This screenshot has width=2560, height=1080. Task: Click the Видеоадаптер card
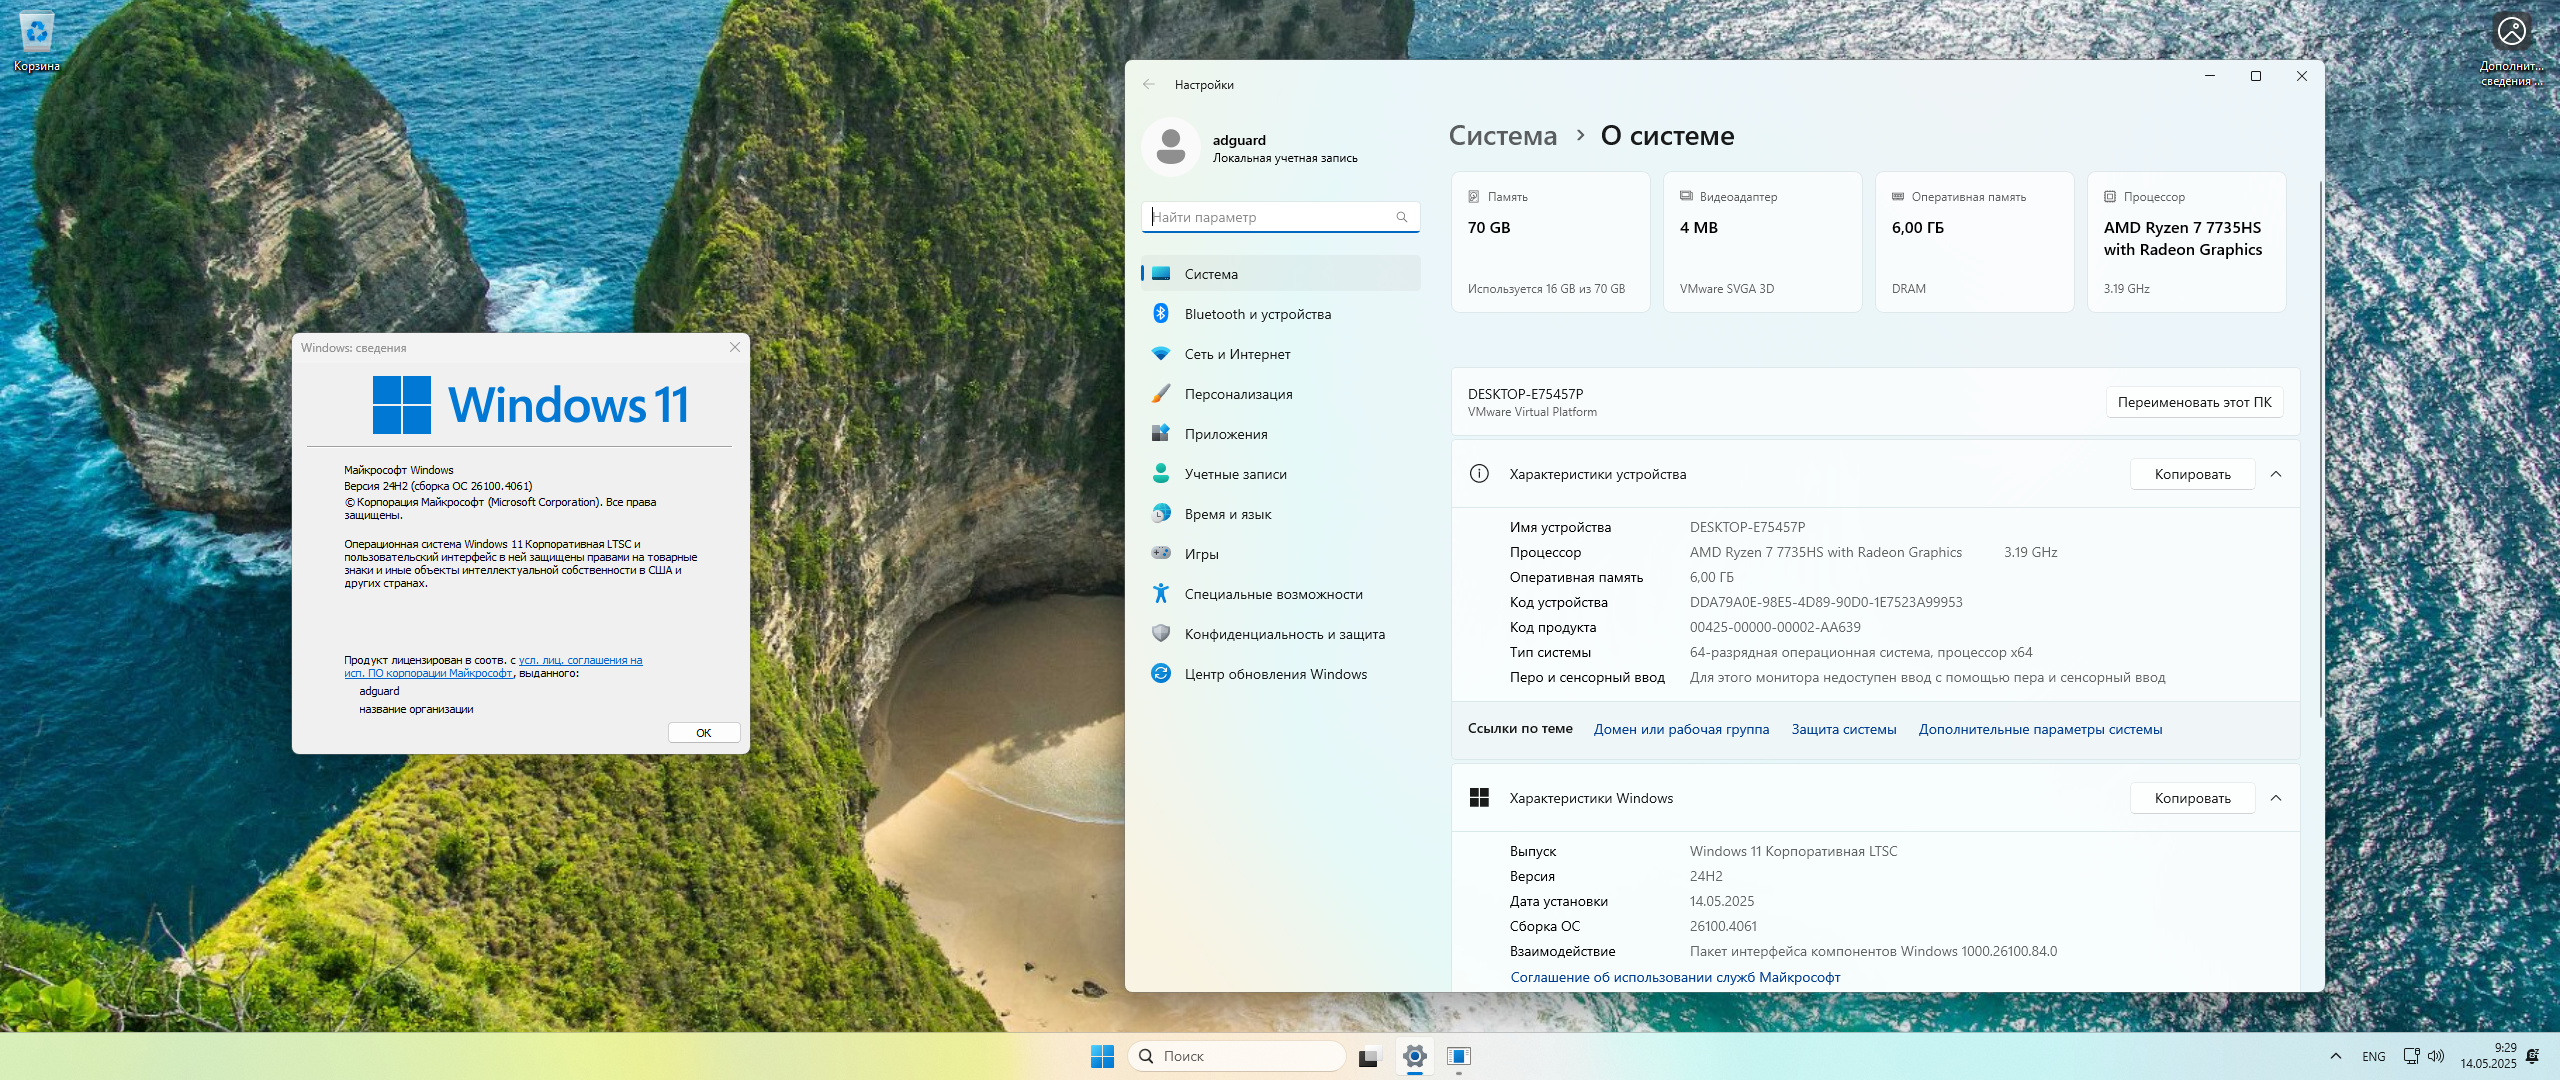click(1763, 242)
